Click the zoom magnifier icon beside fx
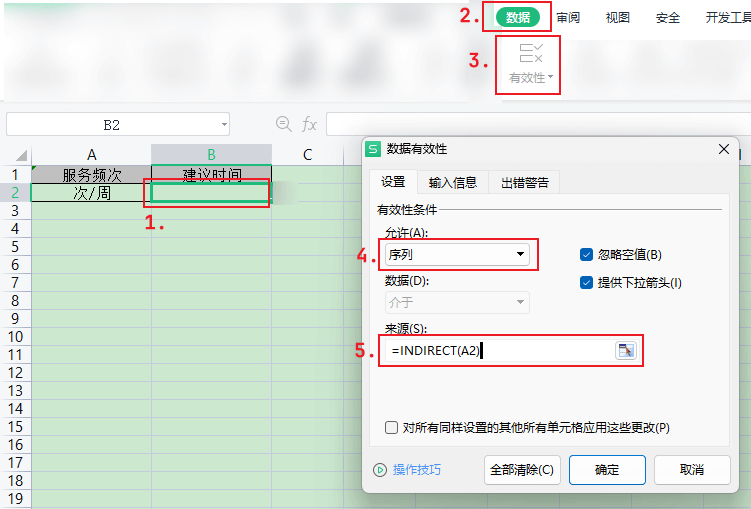This screenshot has width=751, height=509. coord(284,124)
